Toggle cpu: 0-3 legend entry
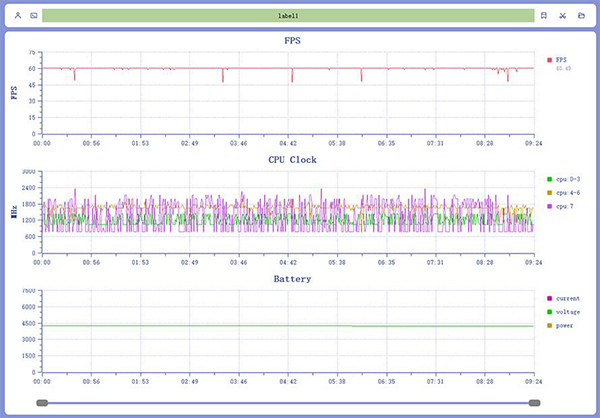This screenshot has width=600, height=418. coord(566,179)
